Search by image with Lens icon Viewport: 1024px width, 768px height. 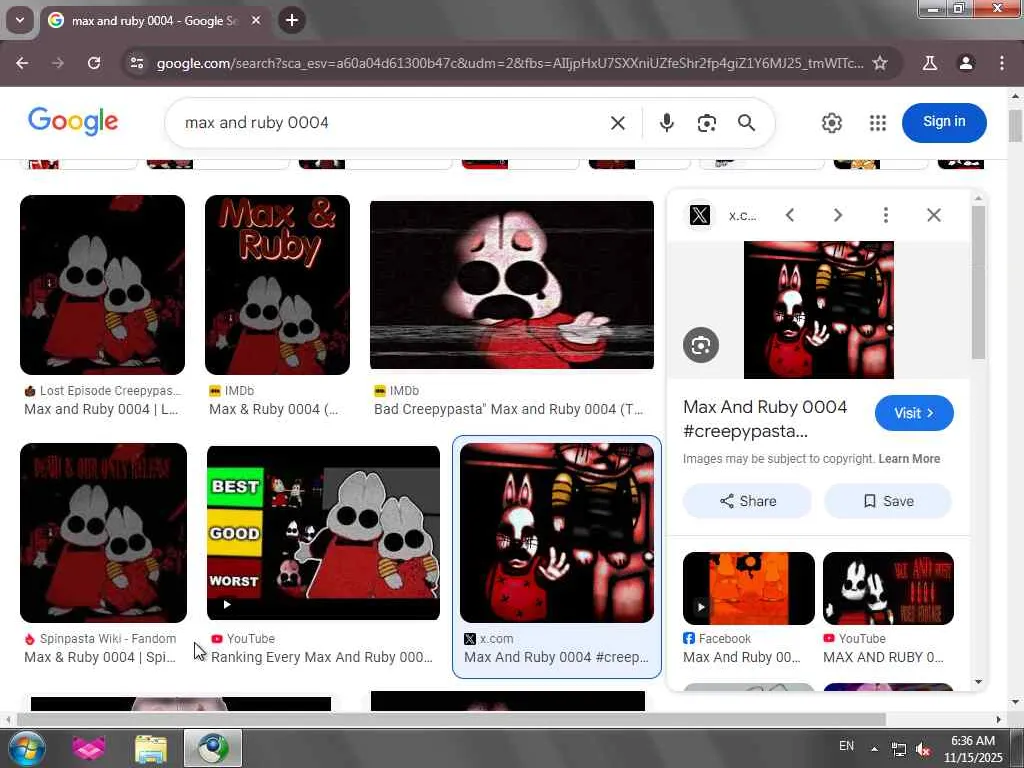point(707,123)
